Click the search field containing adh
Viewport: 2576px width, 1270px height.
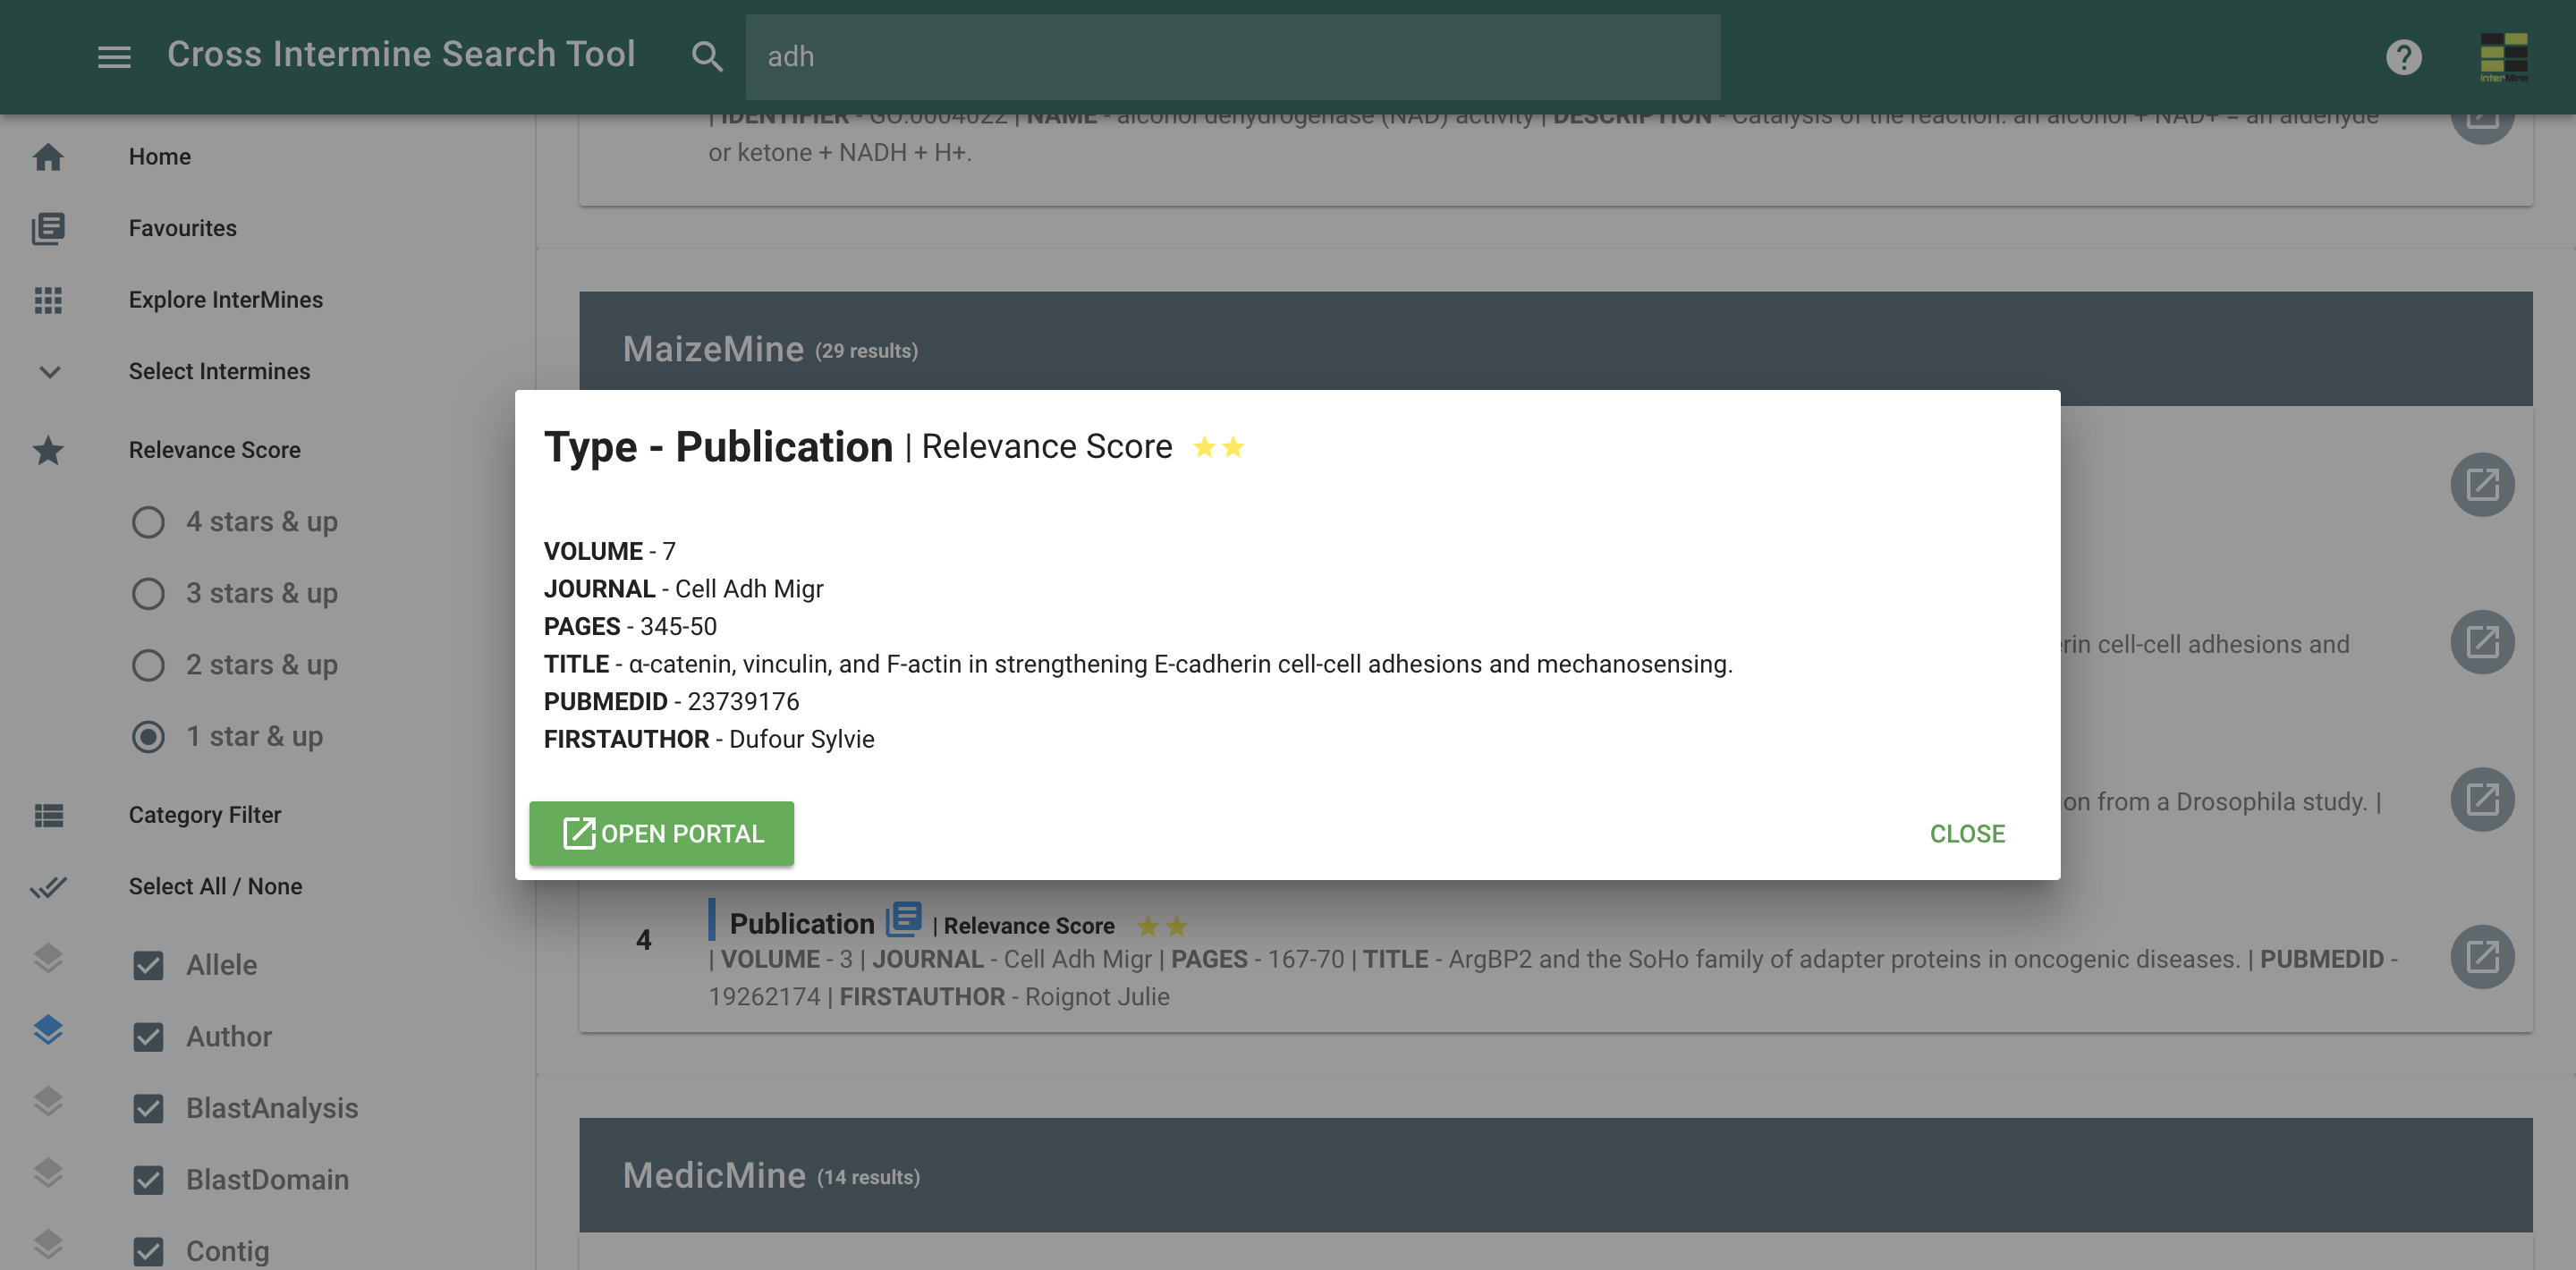point(1232,57)
